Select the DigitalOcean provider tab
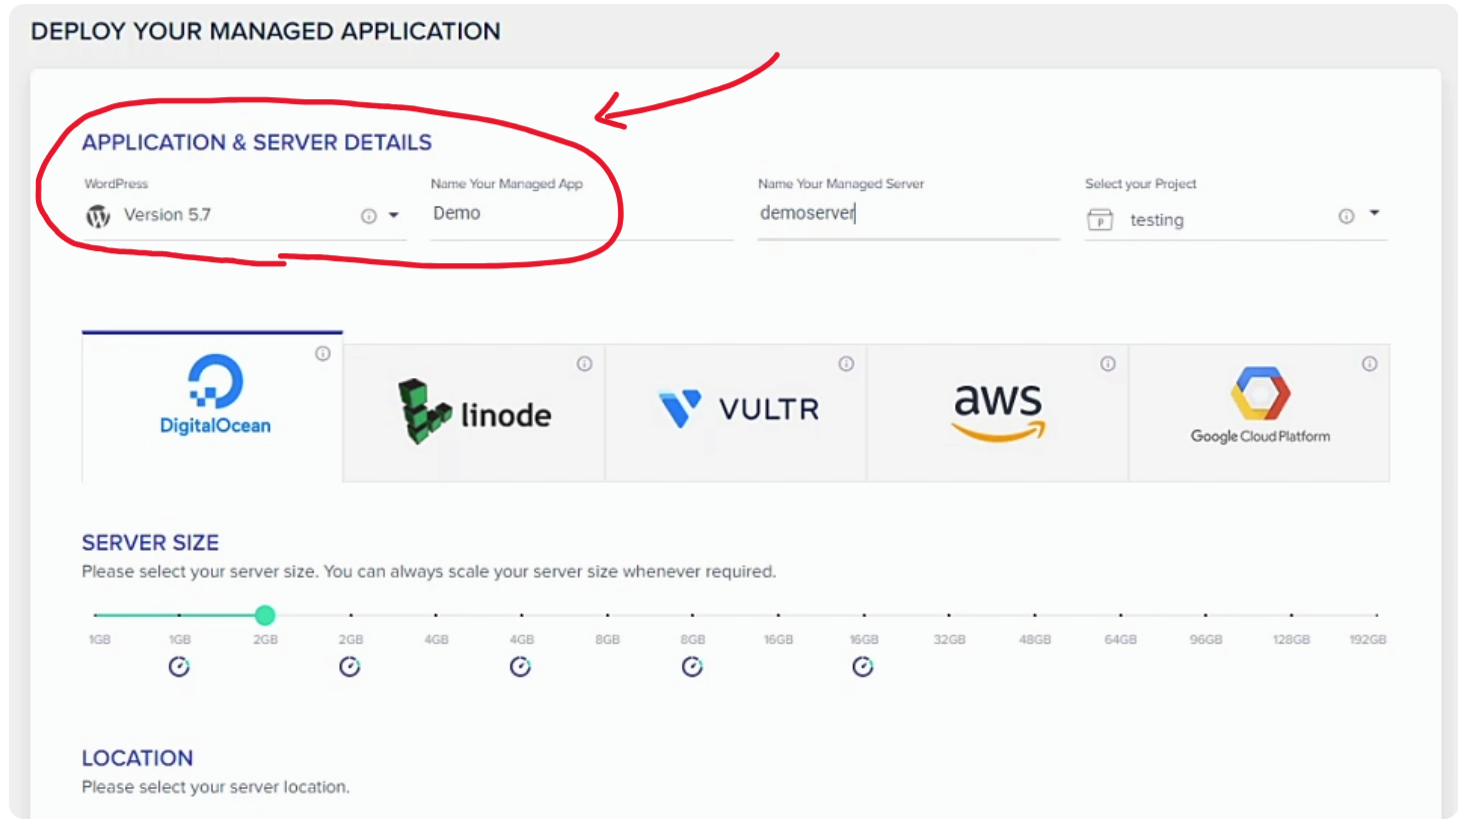The image size is (1466, 832). [x=212, y=406]
